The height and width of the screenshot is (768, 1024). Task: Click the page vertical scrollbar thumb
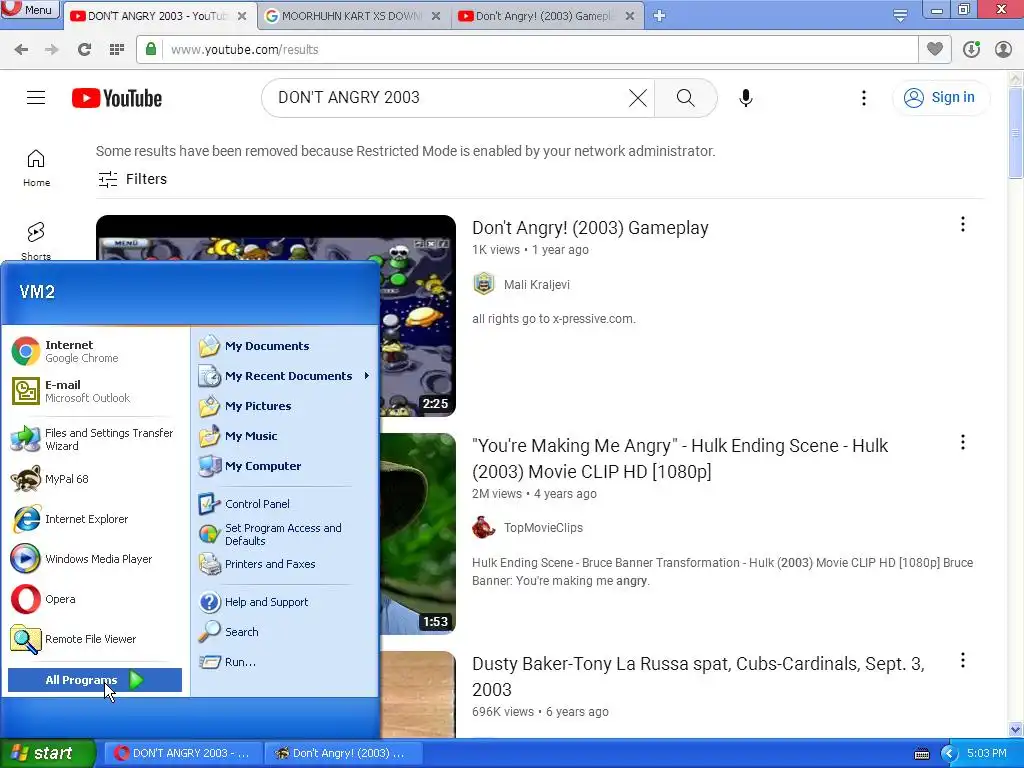(1015, 133)
